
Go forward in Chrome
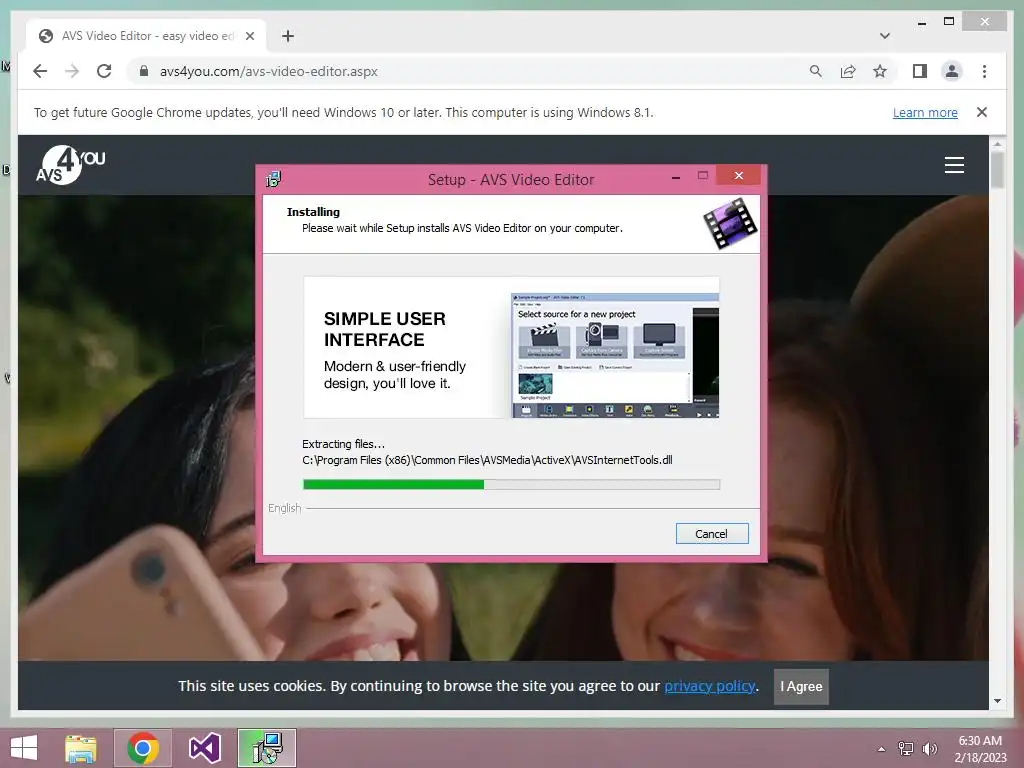tap(72, 71)
